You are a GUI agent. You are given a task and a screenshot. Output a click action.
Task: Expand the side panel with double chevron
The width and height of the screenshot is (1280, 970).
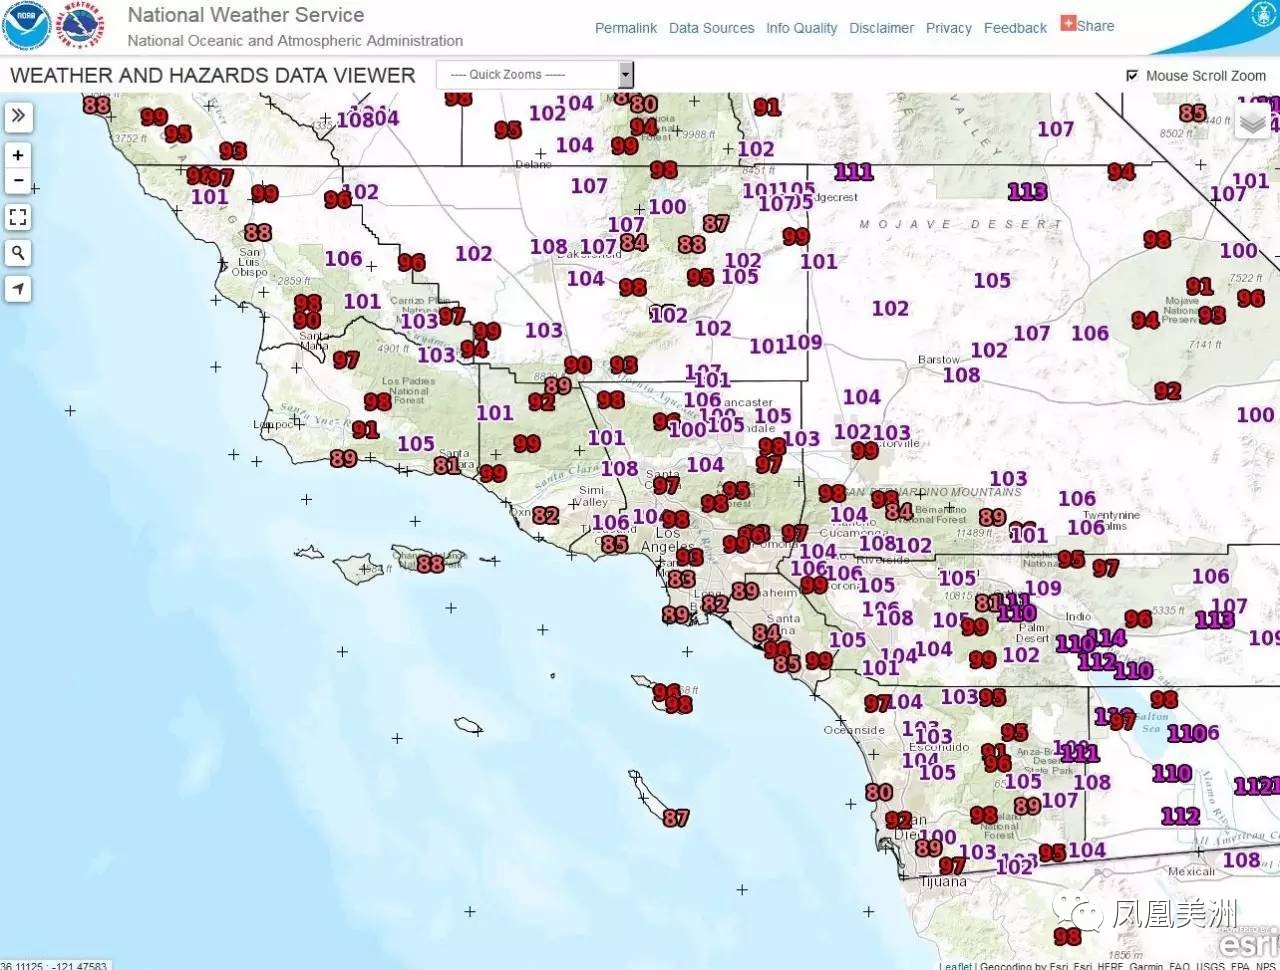[x=18, y=116]
